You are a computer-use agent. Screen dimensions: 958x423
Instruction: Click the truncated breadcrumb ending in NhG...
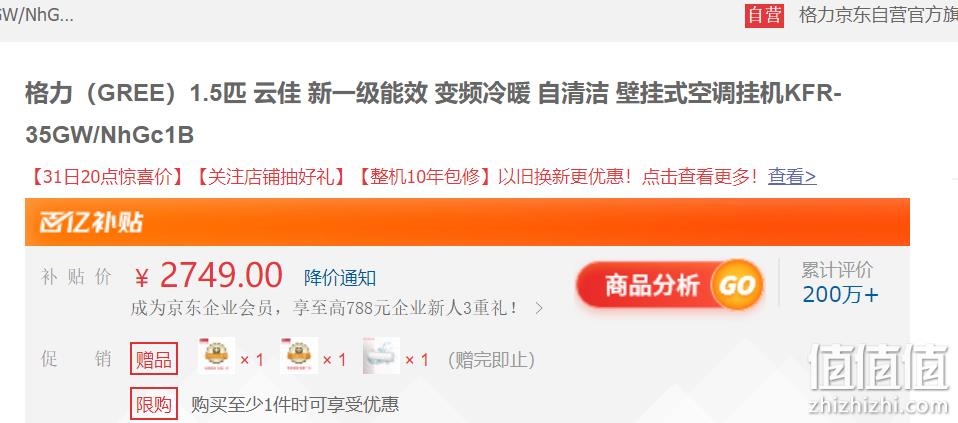pos(37,15)
